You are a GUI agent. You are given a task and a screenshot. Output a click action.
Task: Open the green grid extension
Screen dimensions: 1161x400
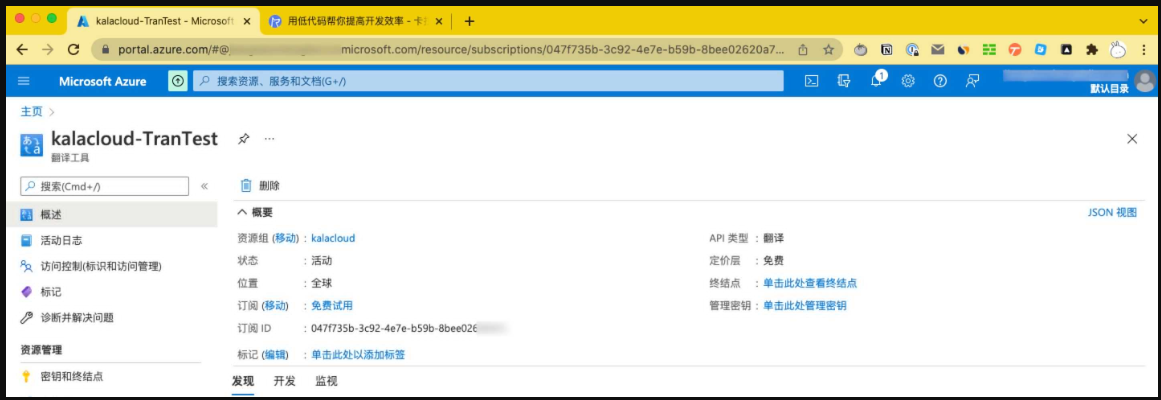(x=989, y=50)
